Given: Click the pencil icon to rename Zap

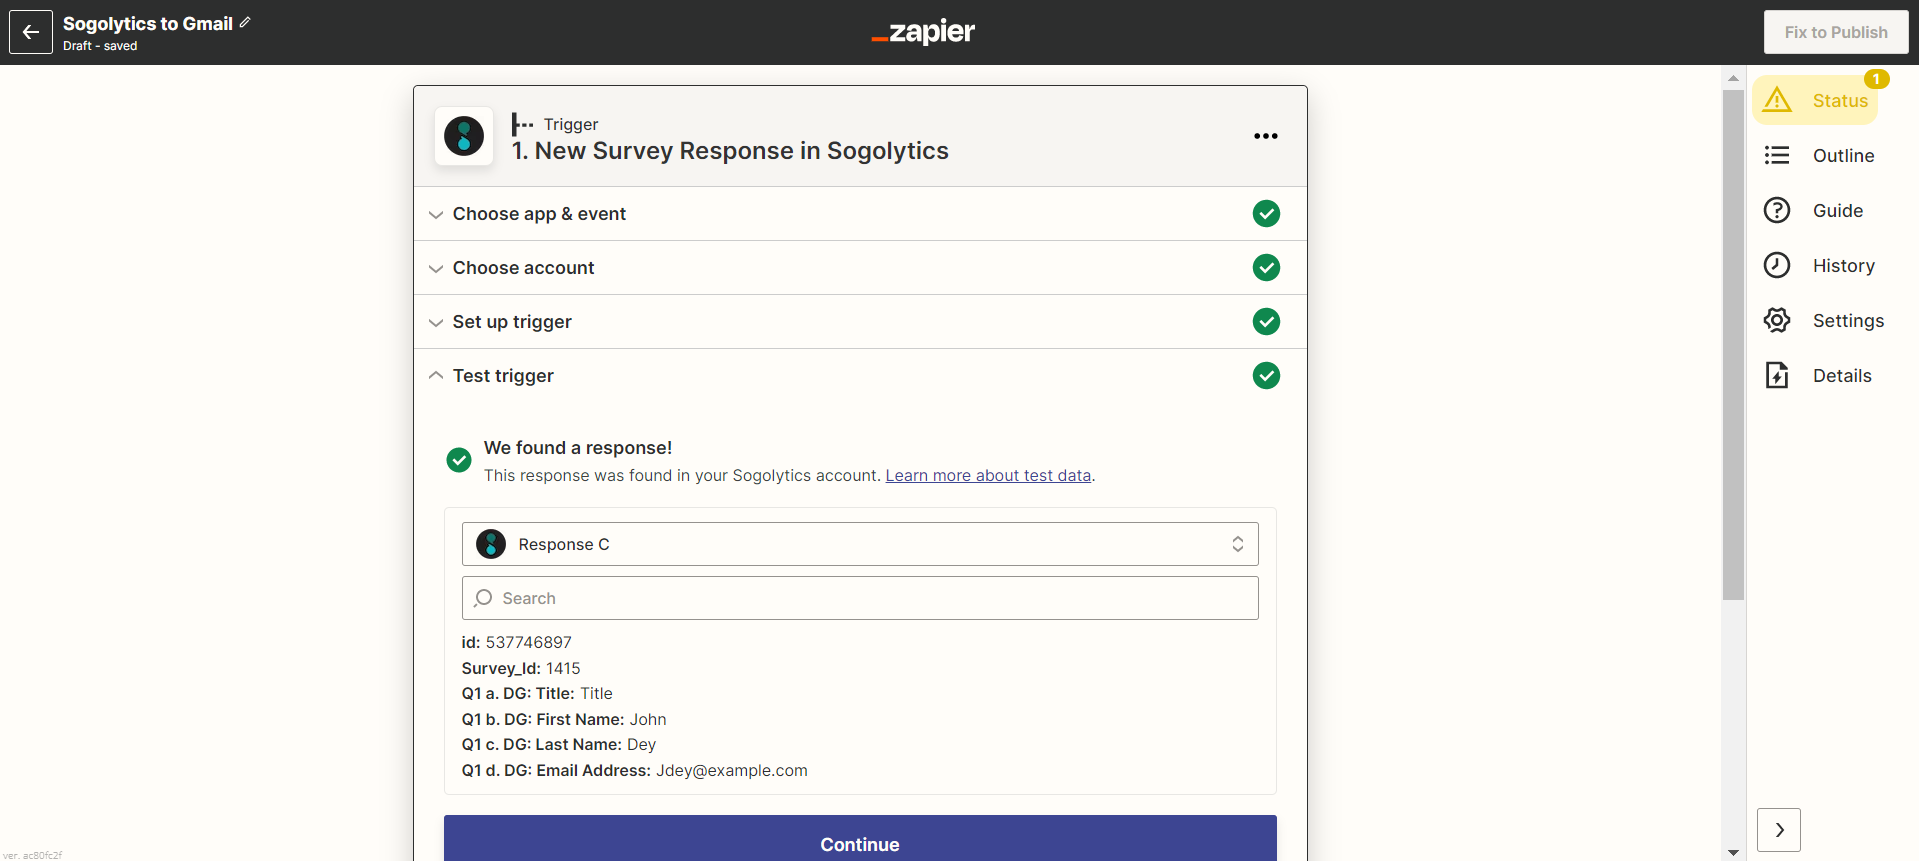Looking at the screenshot, I should (245, 22).
